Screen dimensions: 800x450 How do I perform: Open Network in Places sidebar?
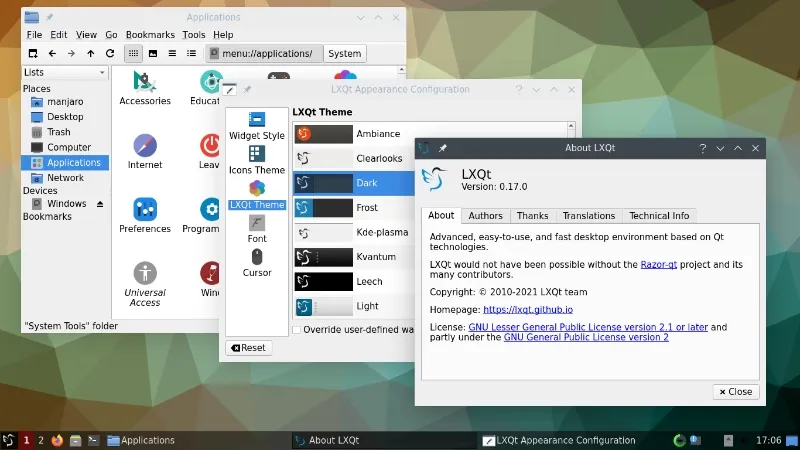pos(65,178)
